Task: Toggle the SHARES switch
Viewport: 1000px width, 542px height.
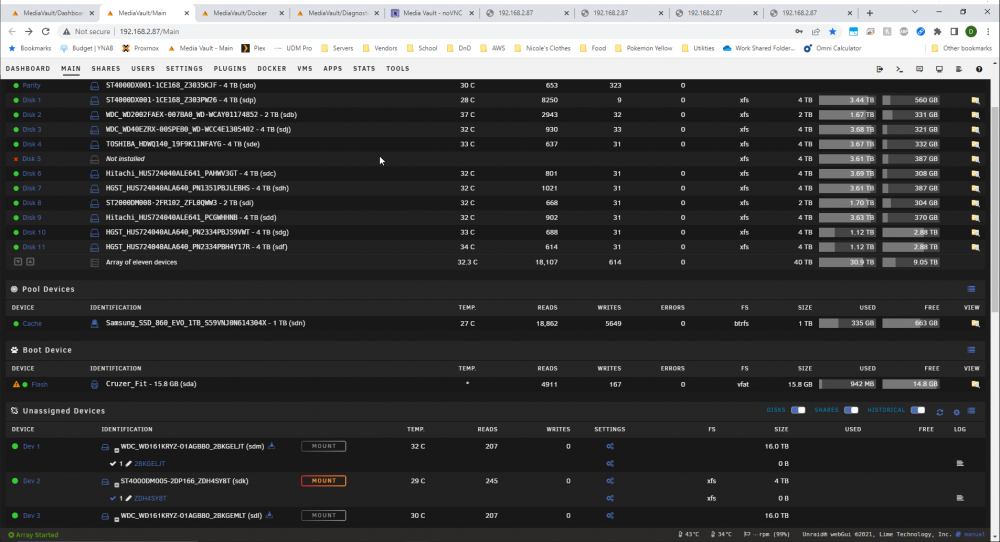Action: click(x=851, y=410)
